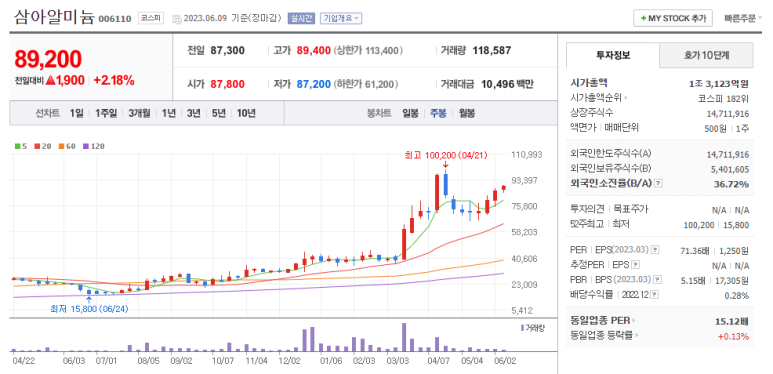773x374 pixels.
Task: Open the 기업개요 dropdown
Action: (x=341, y=18)
